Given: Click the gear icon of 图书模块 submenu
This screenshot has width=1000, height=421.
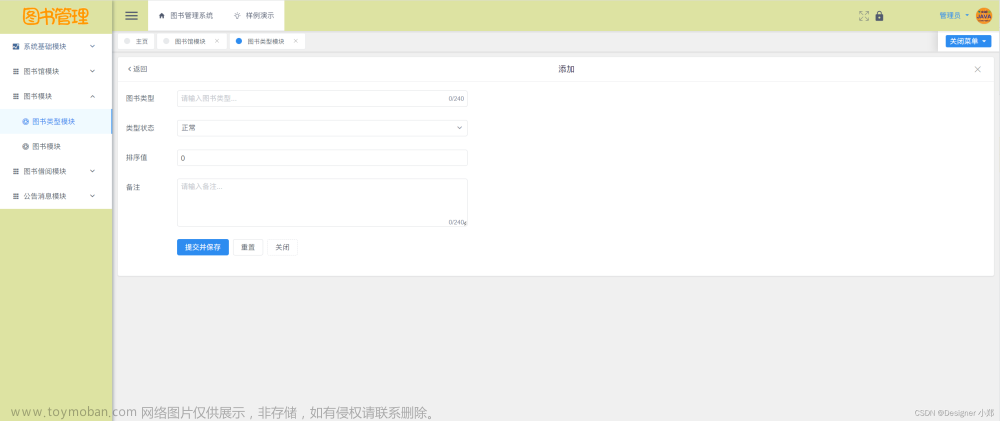Looking at the screenshot, I should click(x=26, y=146).
